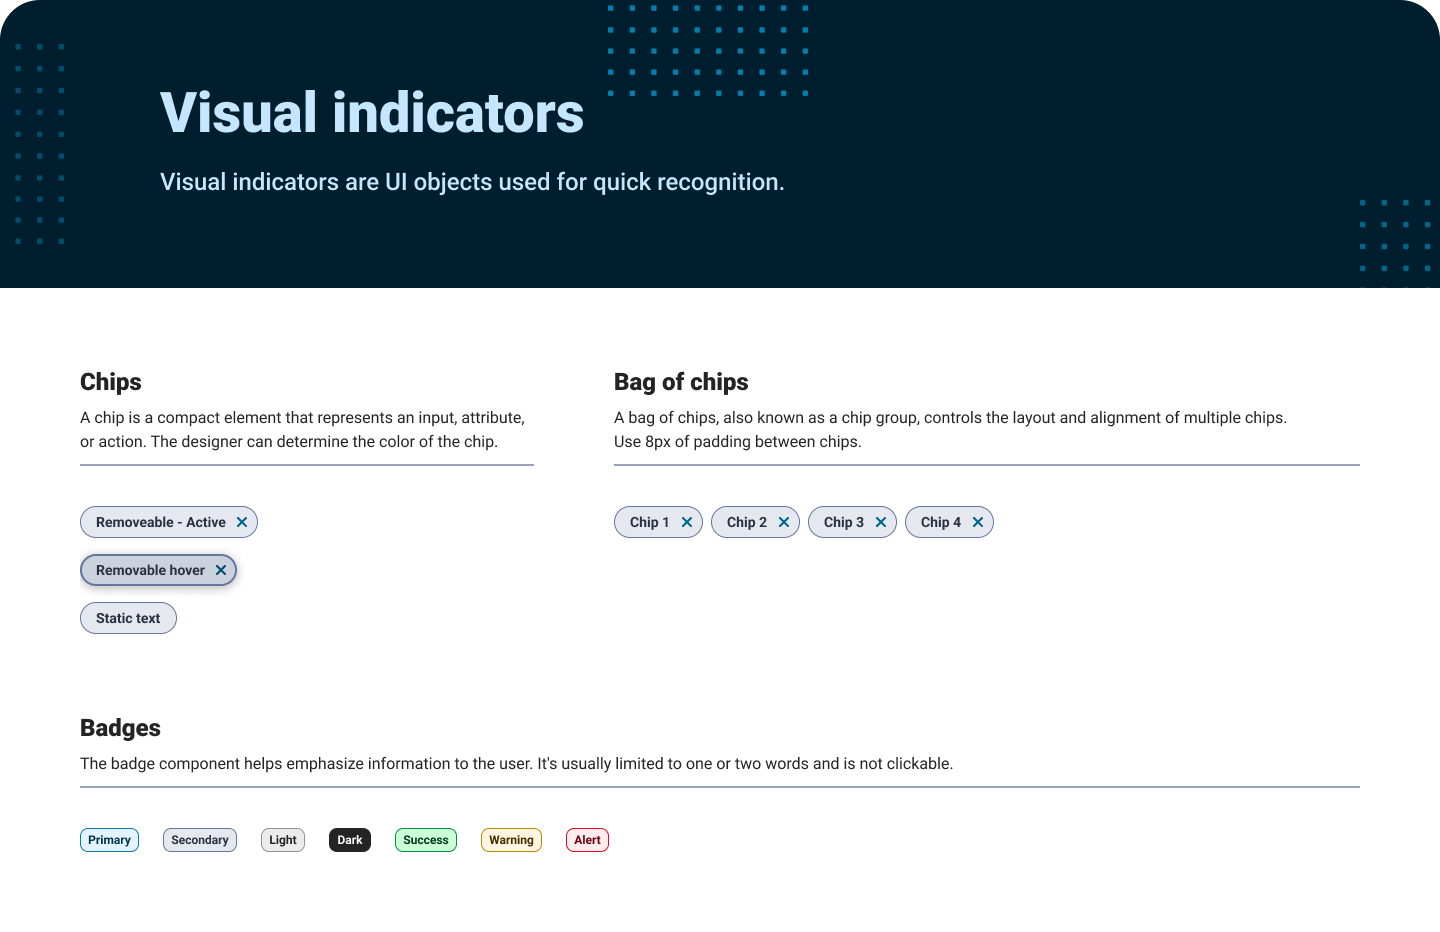The width and height of the screenshot is (1440, 932).
Task: Click the 'Removable hover' chip label
Action: click(150, 570)
